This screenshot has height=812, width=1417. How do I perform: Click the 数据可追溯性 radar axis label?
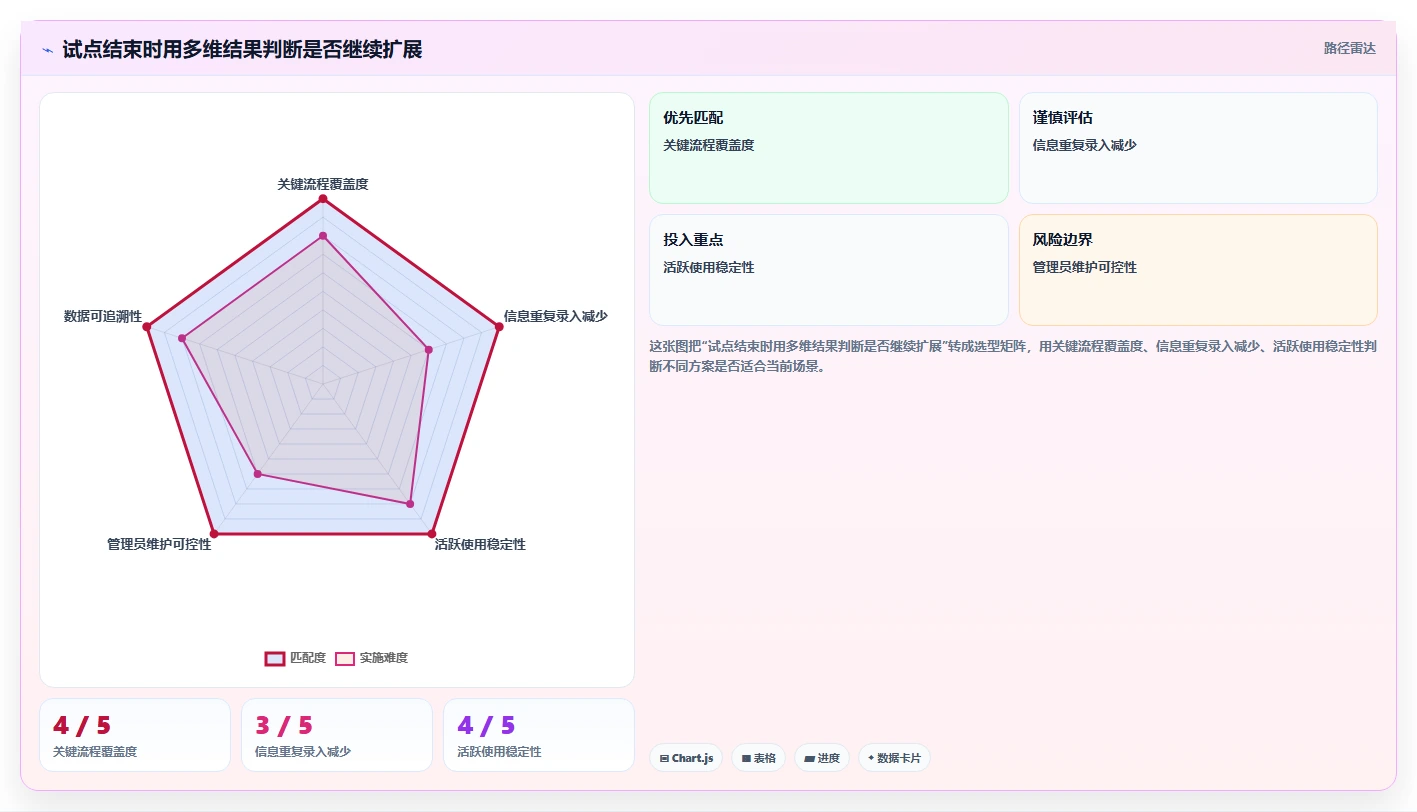(103, 316)
